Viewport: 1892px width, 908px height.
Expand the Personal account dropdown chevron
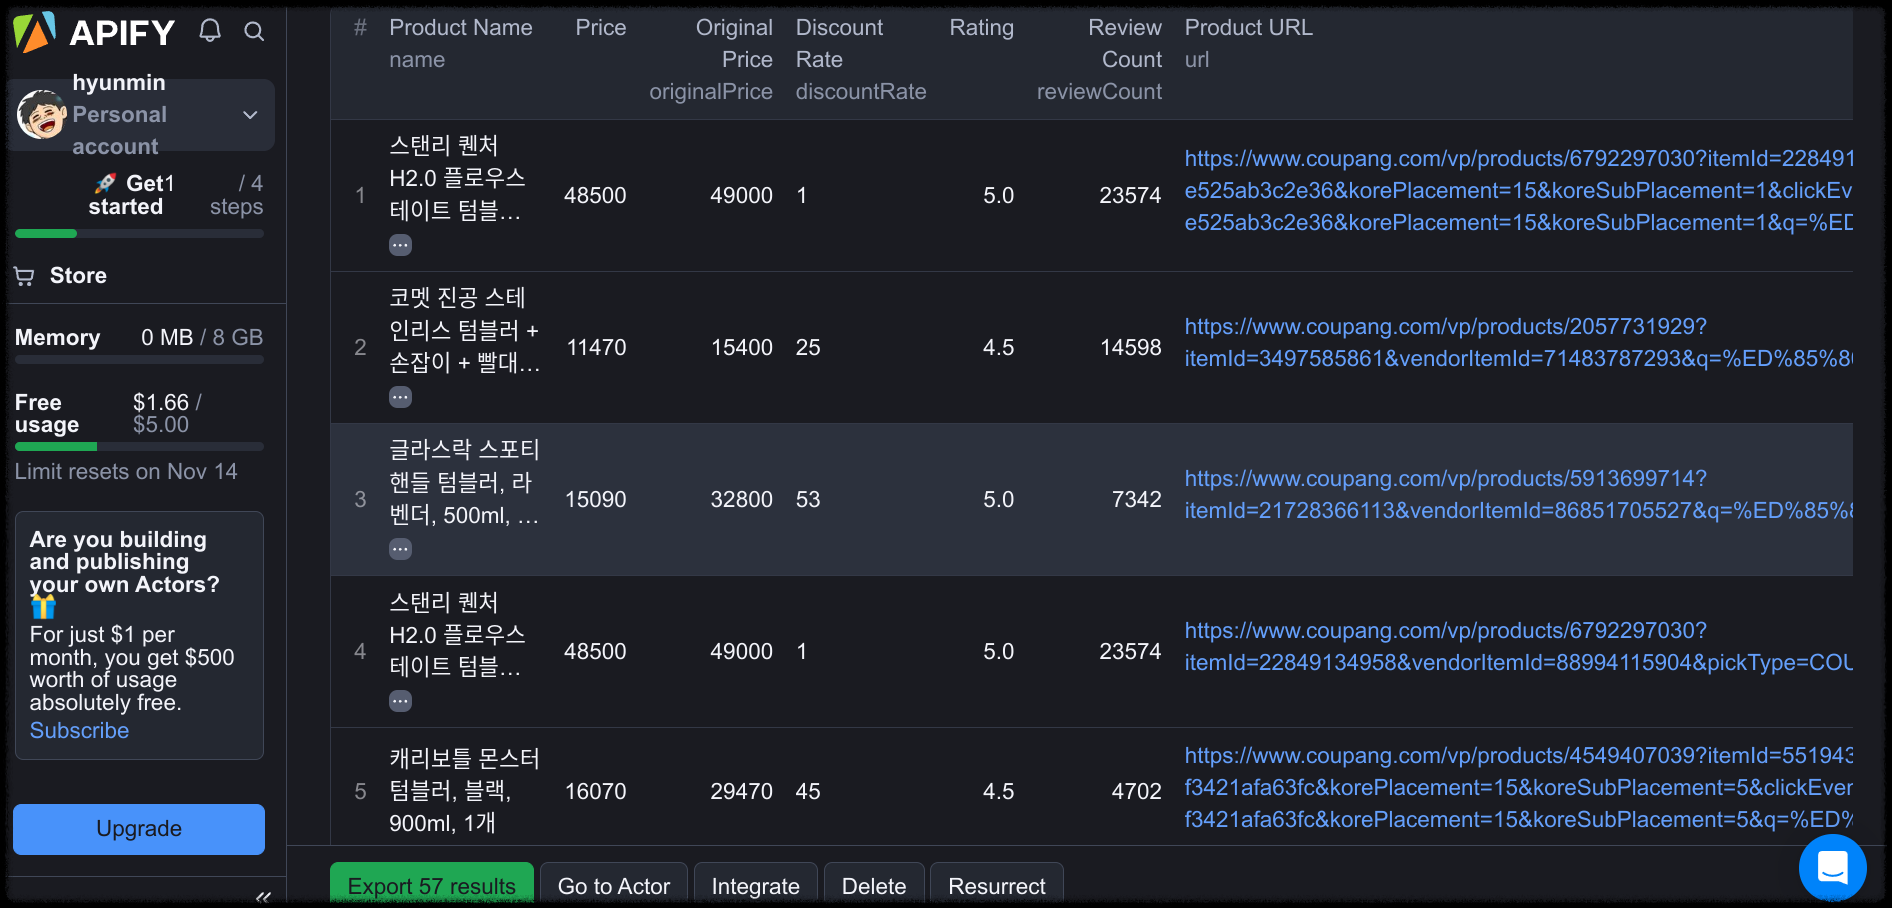(251, 115)
